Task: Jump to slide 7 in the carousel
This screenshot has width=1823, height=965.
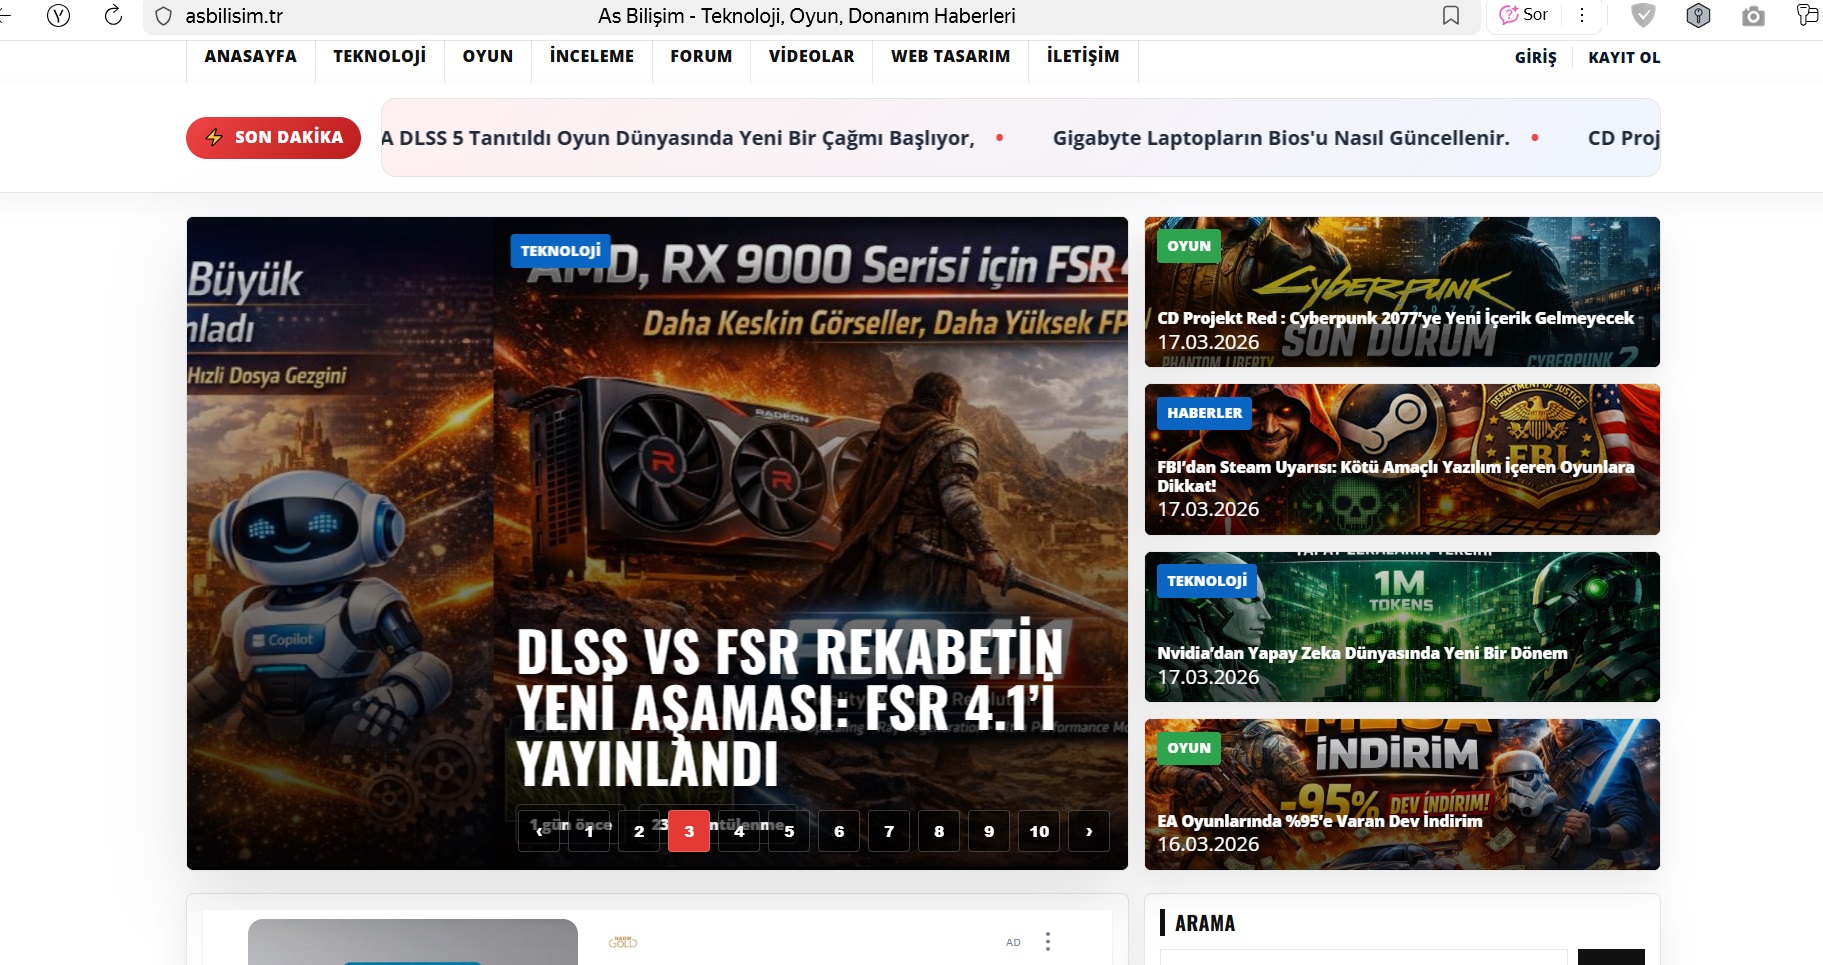Action: tap(889, 831)
